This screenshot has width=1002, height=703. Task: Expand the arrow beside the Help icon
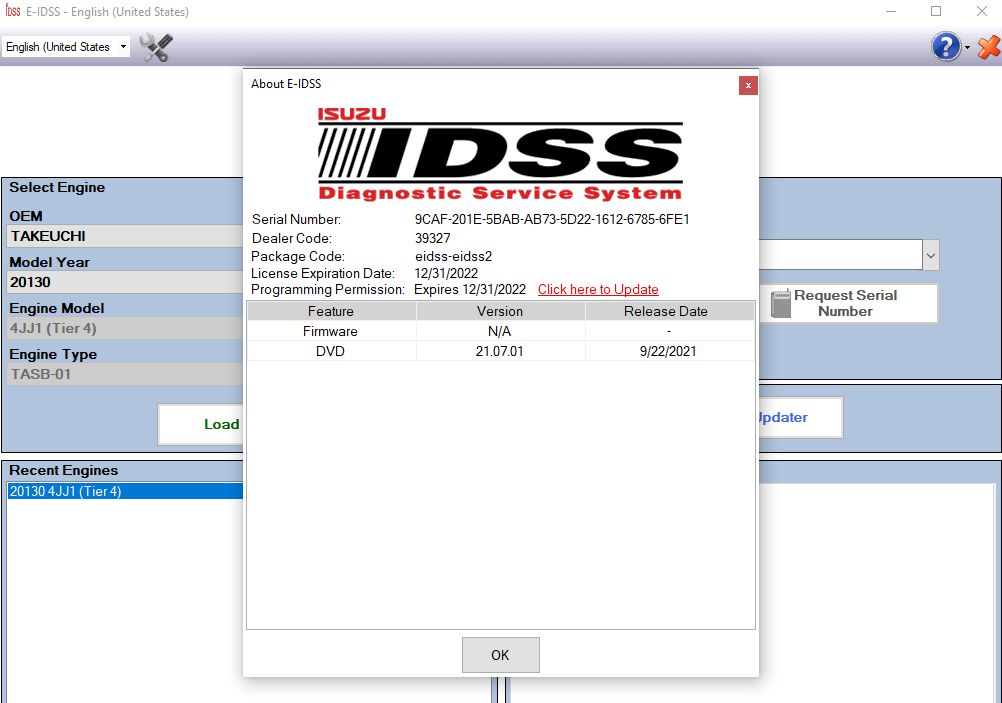pyautogui.click(x=967, y=48)
